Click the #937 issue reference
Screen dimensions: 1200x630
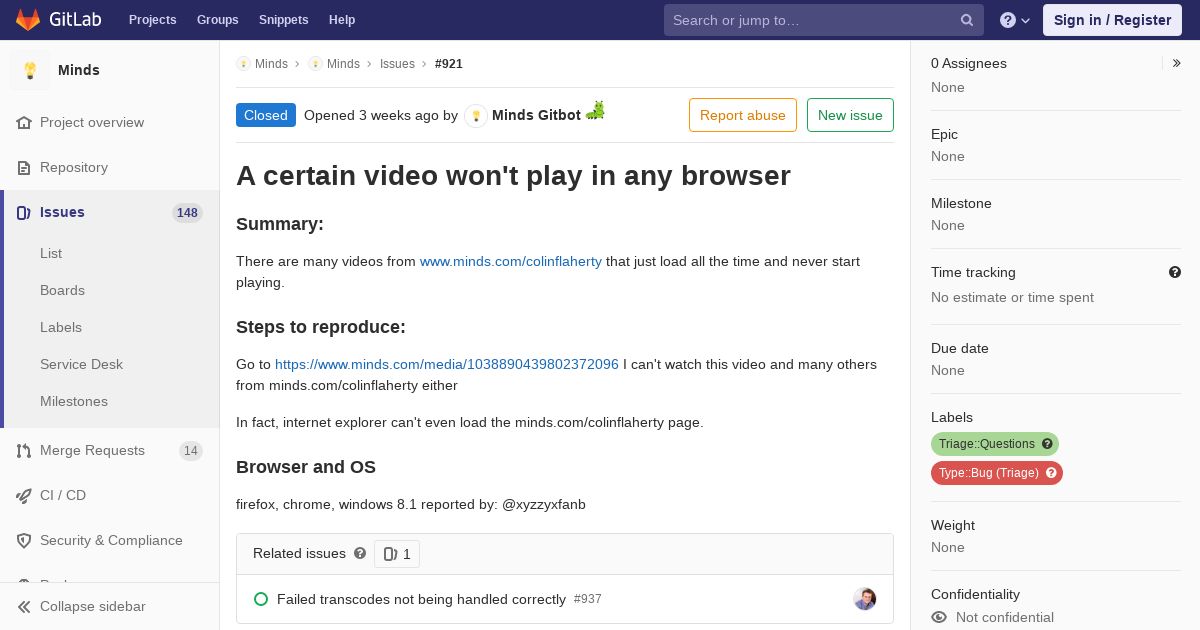[x=588, y=599]
